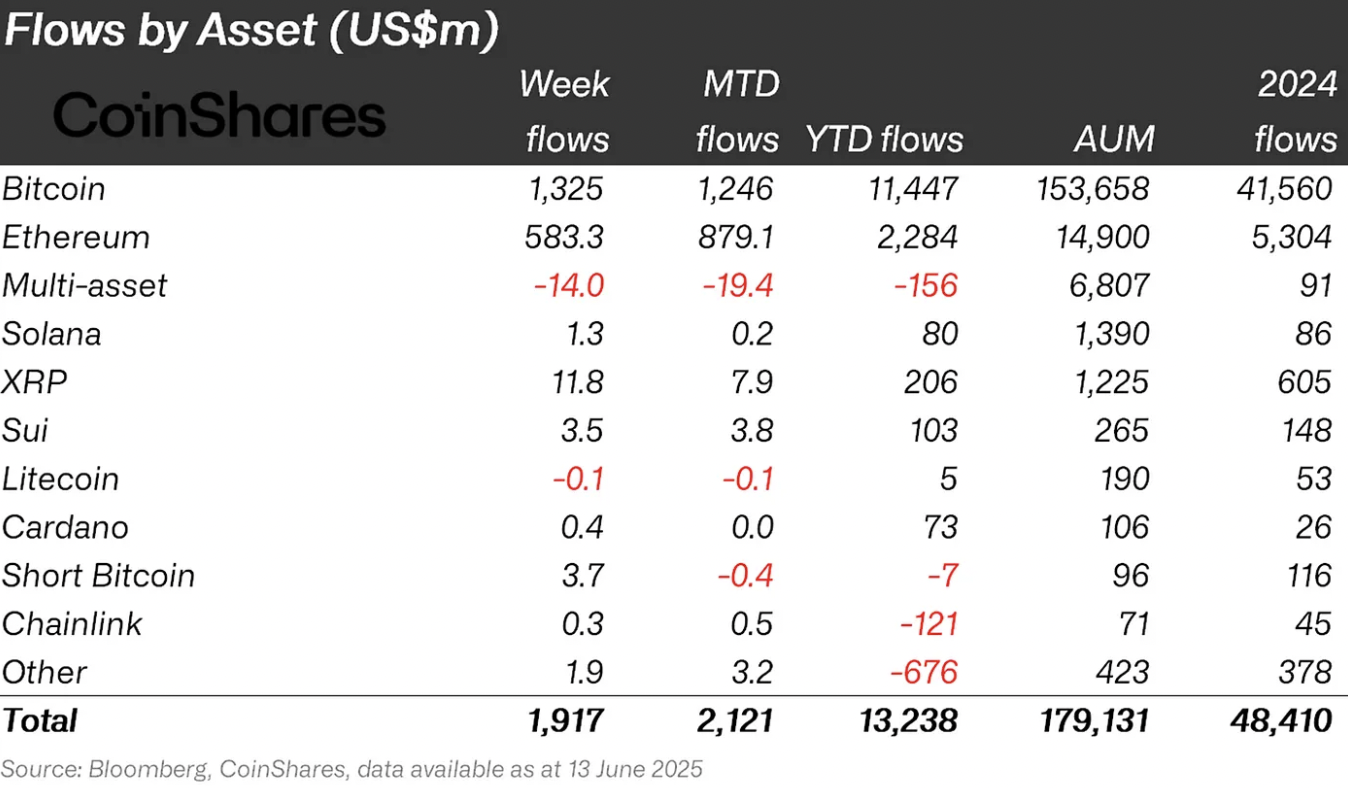Select the Short Bitcoin row label

(x=99, y=575)
